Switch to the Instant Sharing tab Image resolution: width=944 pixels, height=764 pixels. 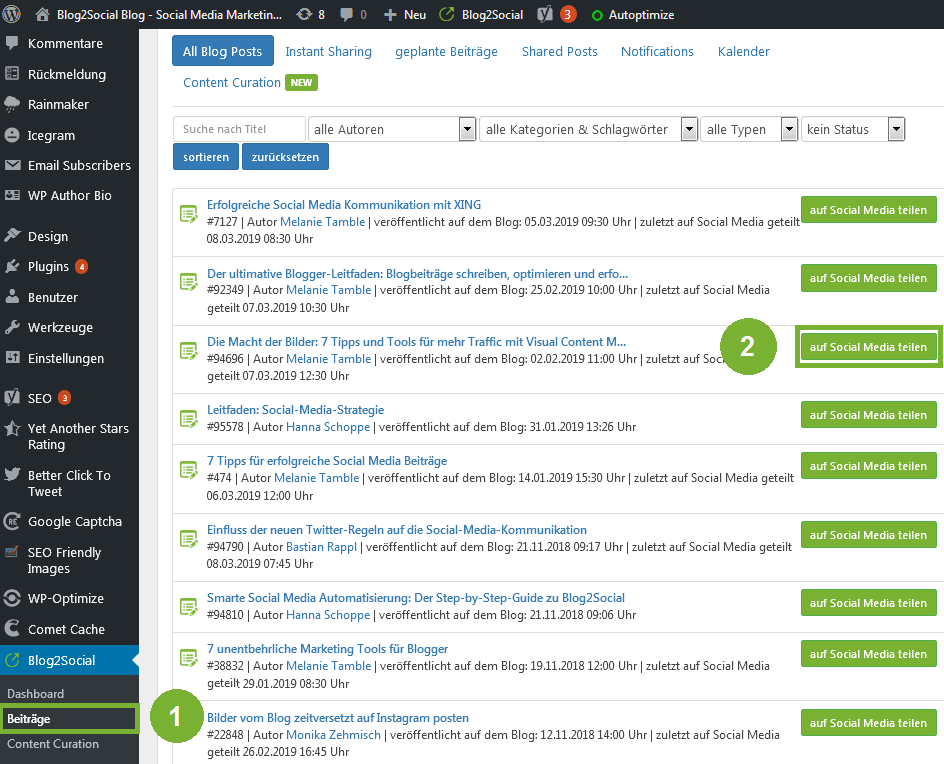pyautogui.click(x=329, y=51)
